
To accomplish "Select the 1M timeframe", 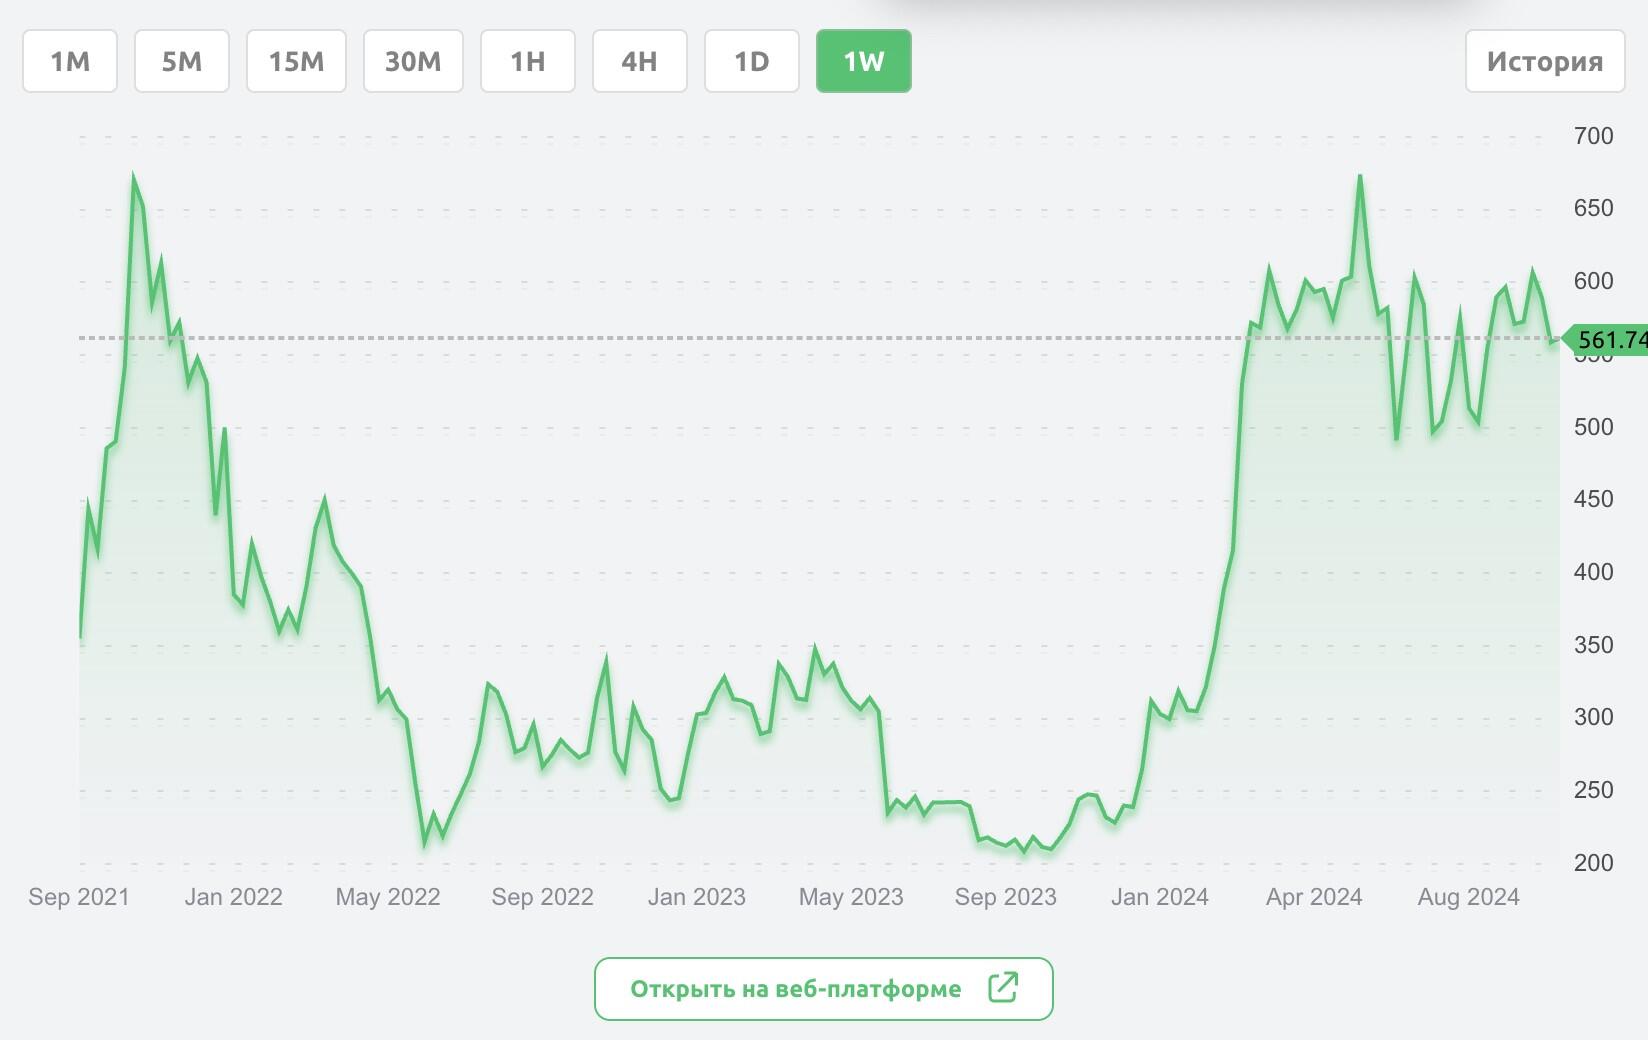I will (70, 62).
